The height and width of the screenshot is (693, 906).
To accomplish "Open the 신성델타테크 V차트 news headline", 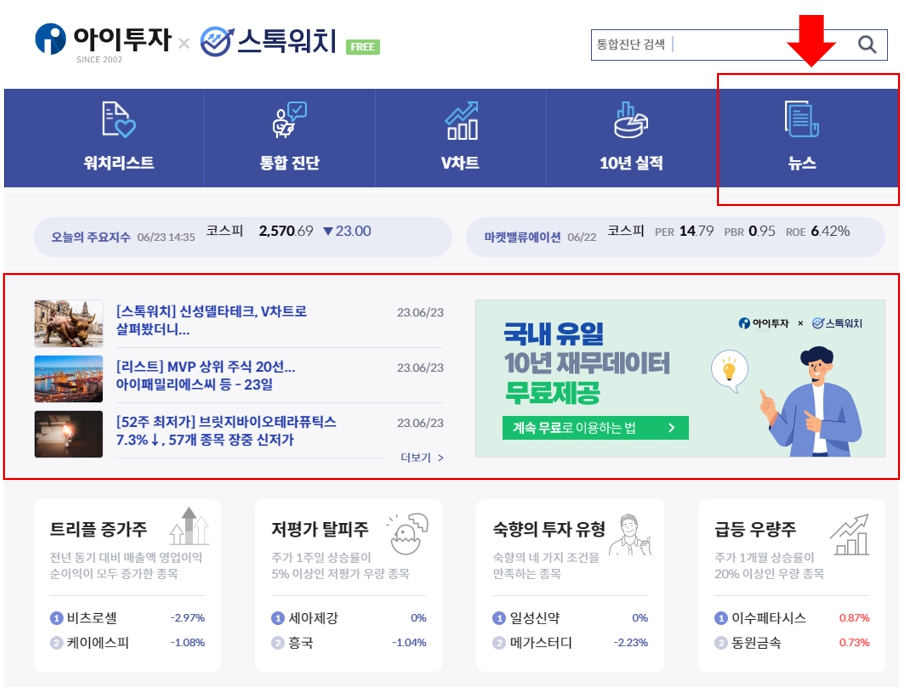I will click(x=211, y=320).
